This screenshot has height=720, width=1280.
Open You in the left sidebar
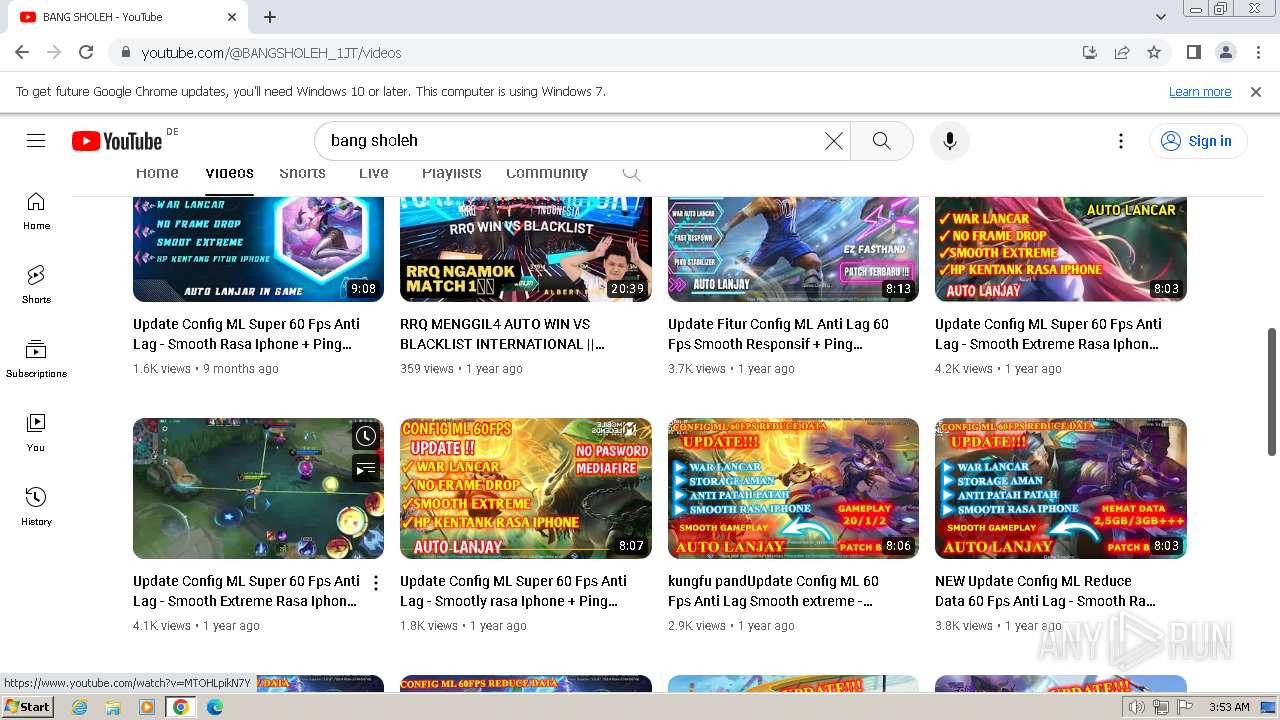(36, 433)
